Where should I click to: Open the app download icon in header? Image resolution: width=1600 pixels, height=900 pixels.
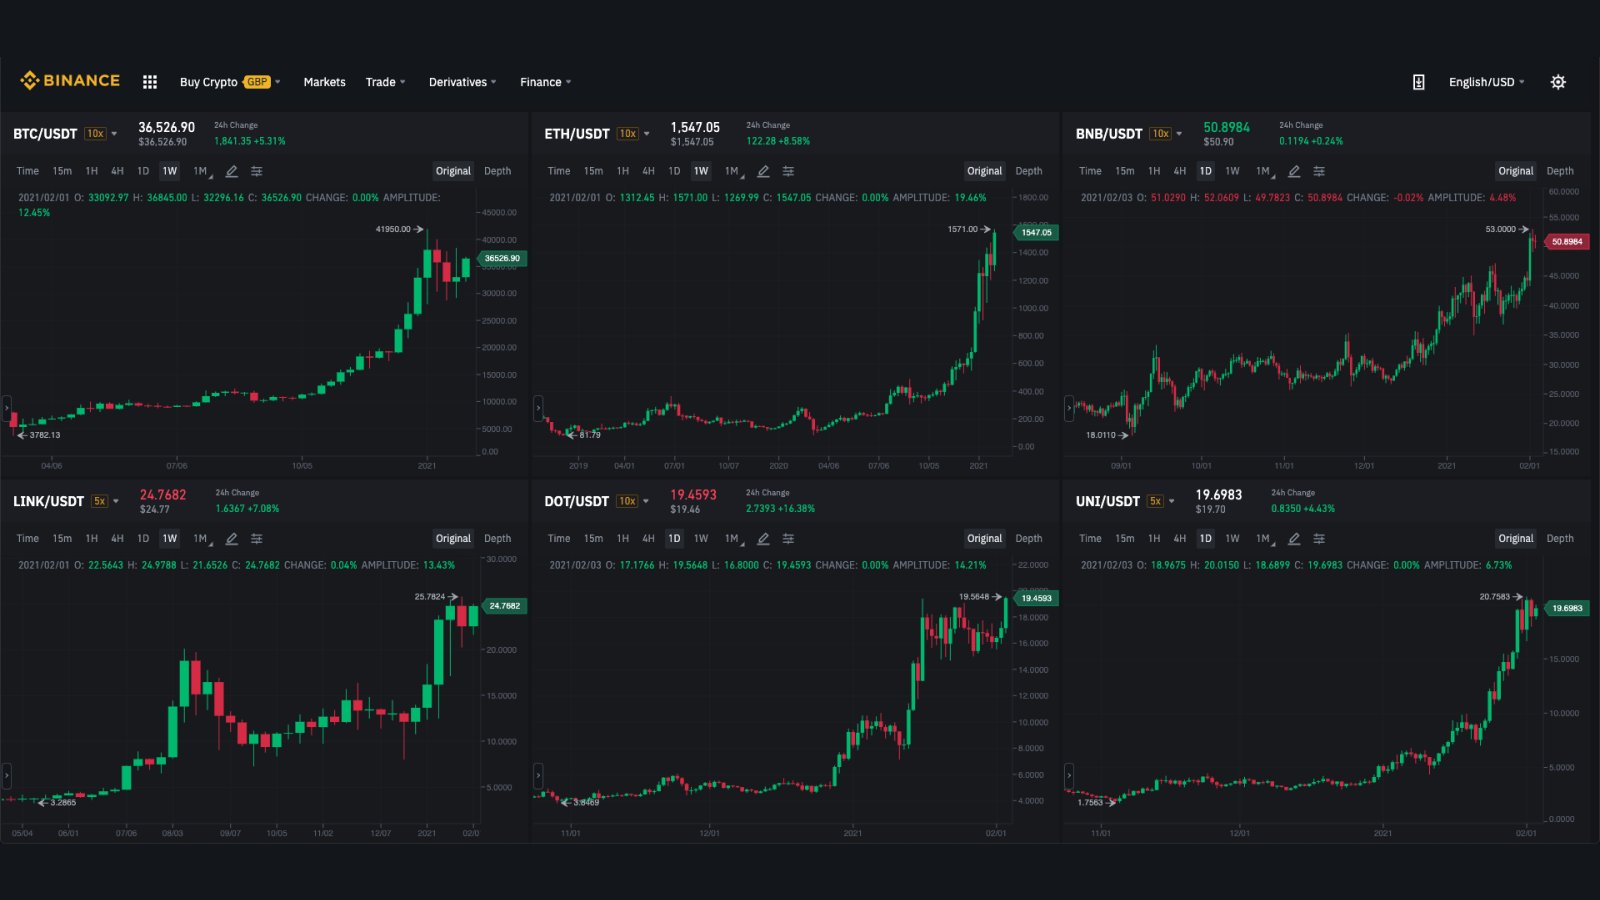[x=1418, y=82]
